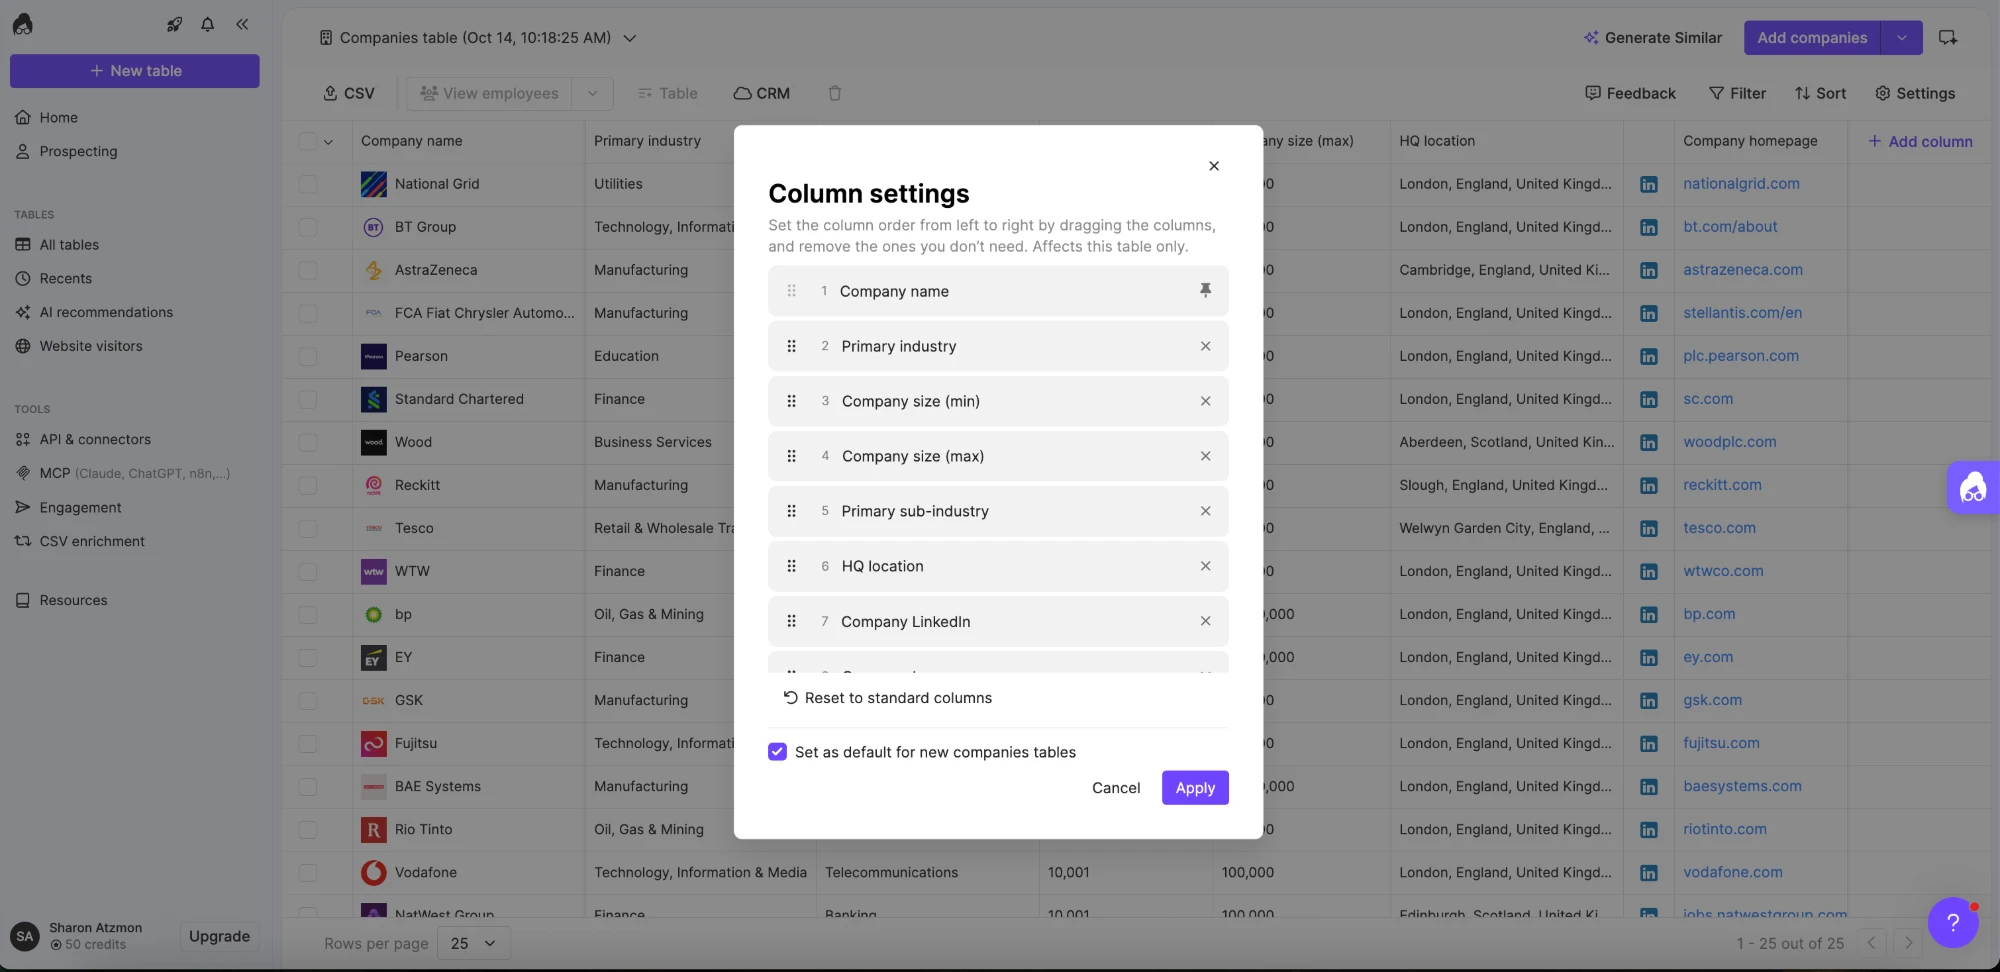Expand the Companies table title dropdown
The width and height of the screenshot is (2000, 972).
pos(630,38)
